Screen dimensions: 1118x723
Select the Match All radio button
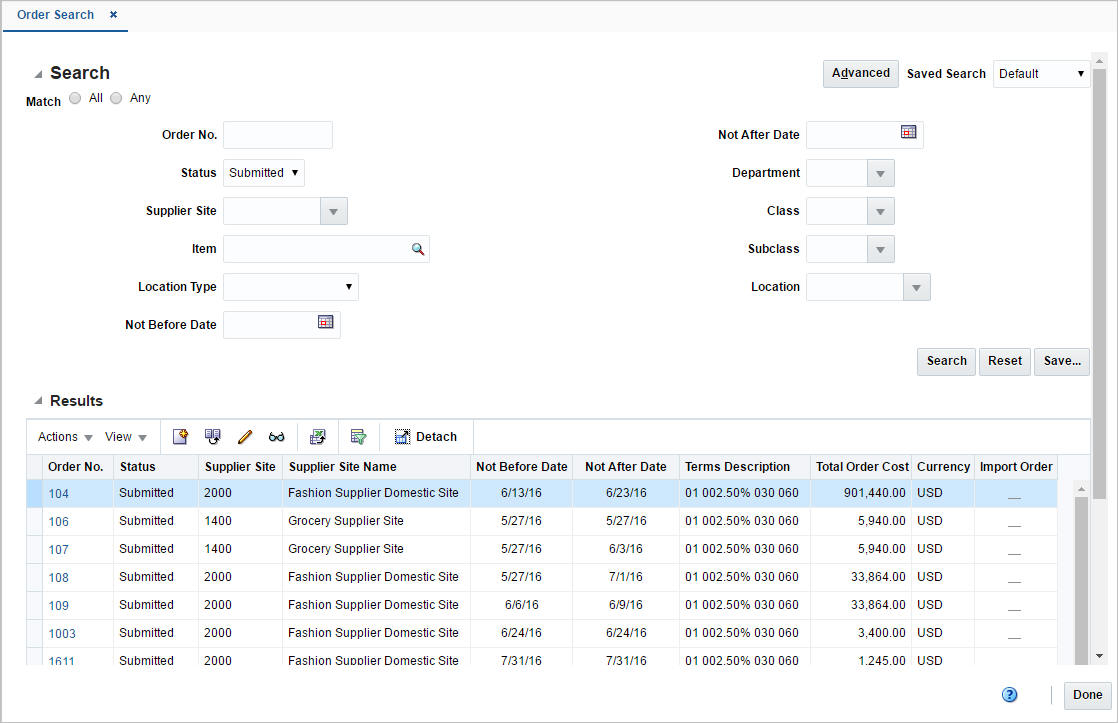tap(75, 97)
